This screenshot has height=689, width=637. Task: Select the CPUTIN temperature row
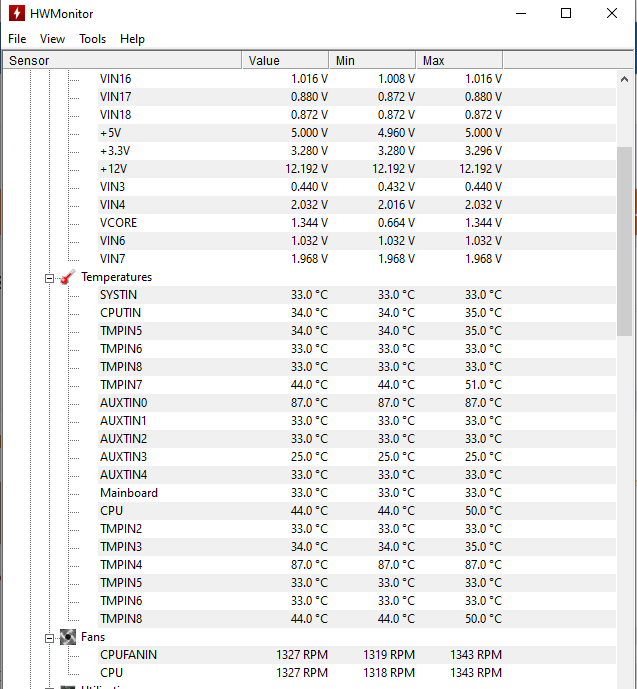(x=357, y=313)
